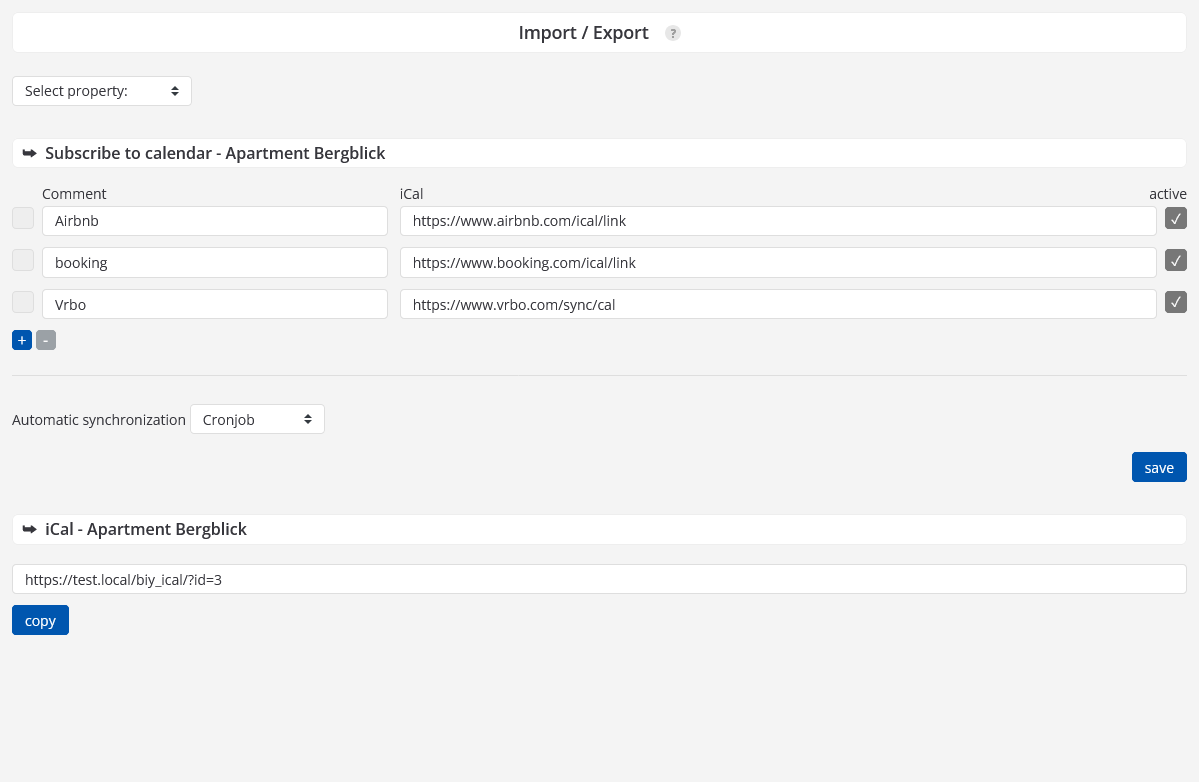Click the plus icon to add row

click(x=22, y=340)
